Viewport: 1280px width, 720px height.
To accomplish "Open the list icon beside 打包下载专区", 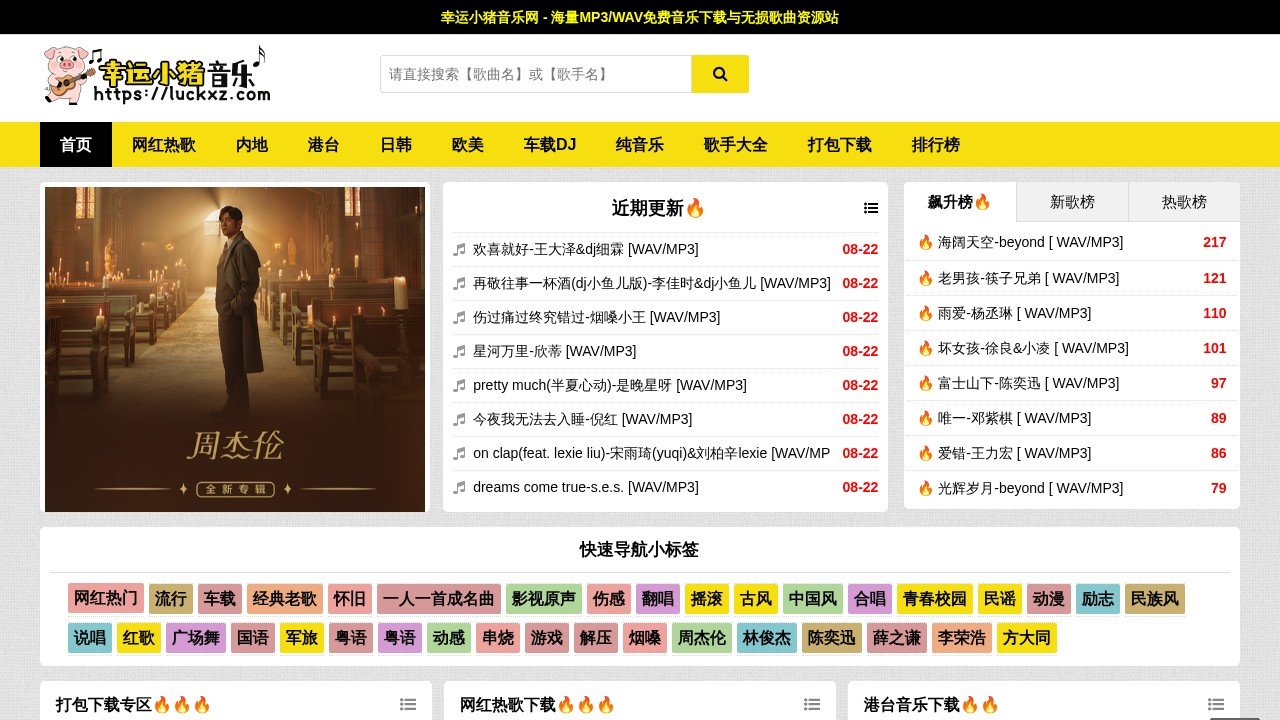I will pos(408,705).
